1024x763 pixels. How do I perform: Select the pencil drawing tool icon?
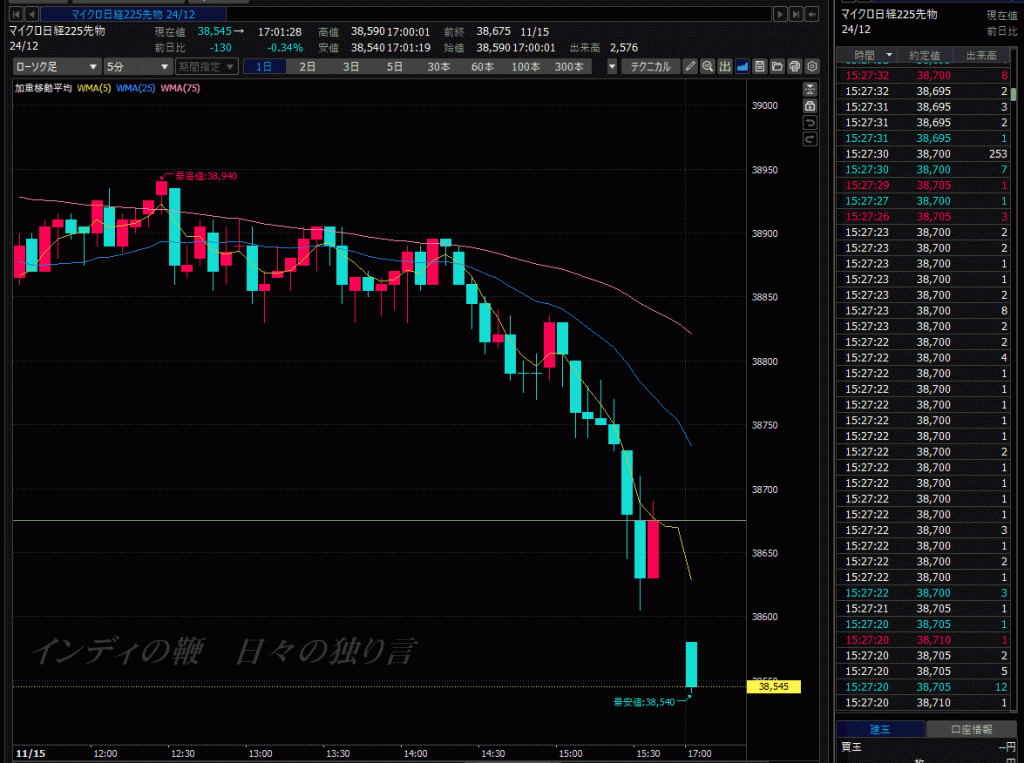point(690,67)
